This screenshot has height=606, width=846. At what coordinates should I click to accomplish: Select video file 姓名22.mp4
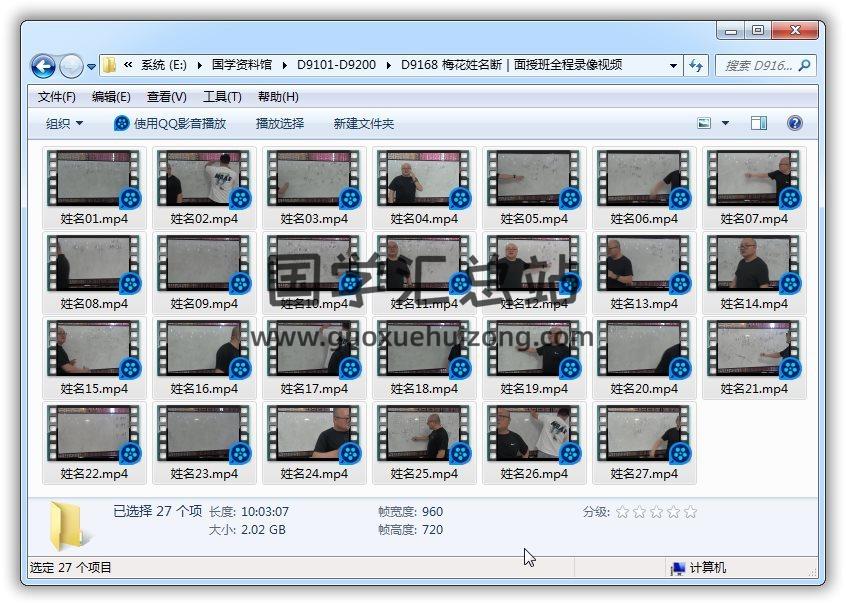click(94, 442)
